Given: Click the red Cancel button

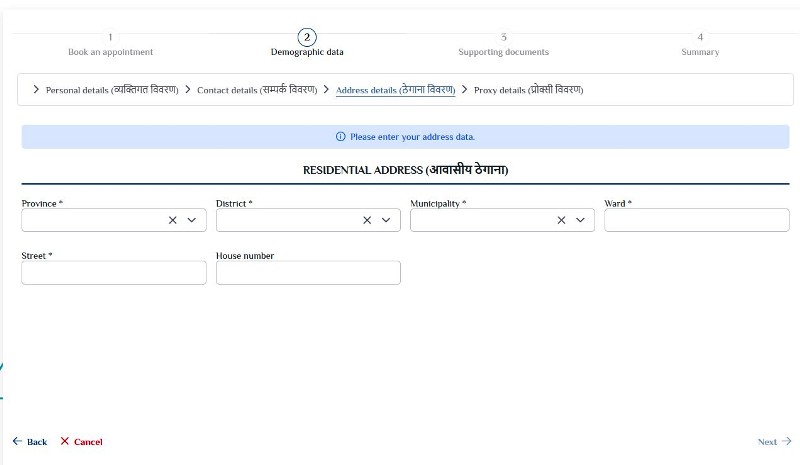Looking at the screenshot, I should 81,442.
